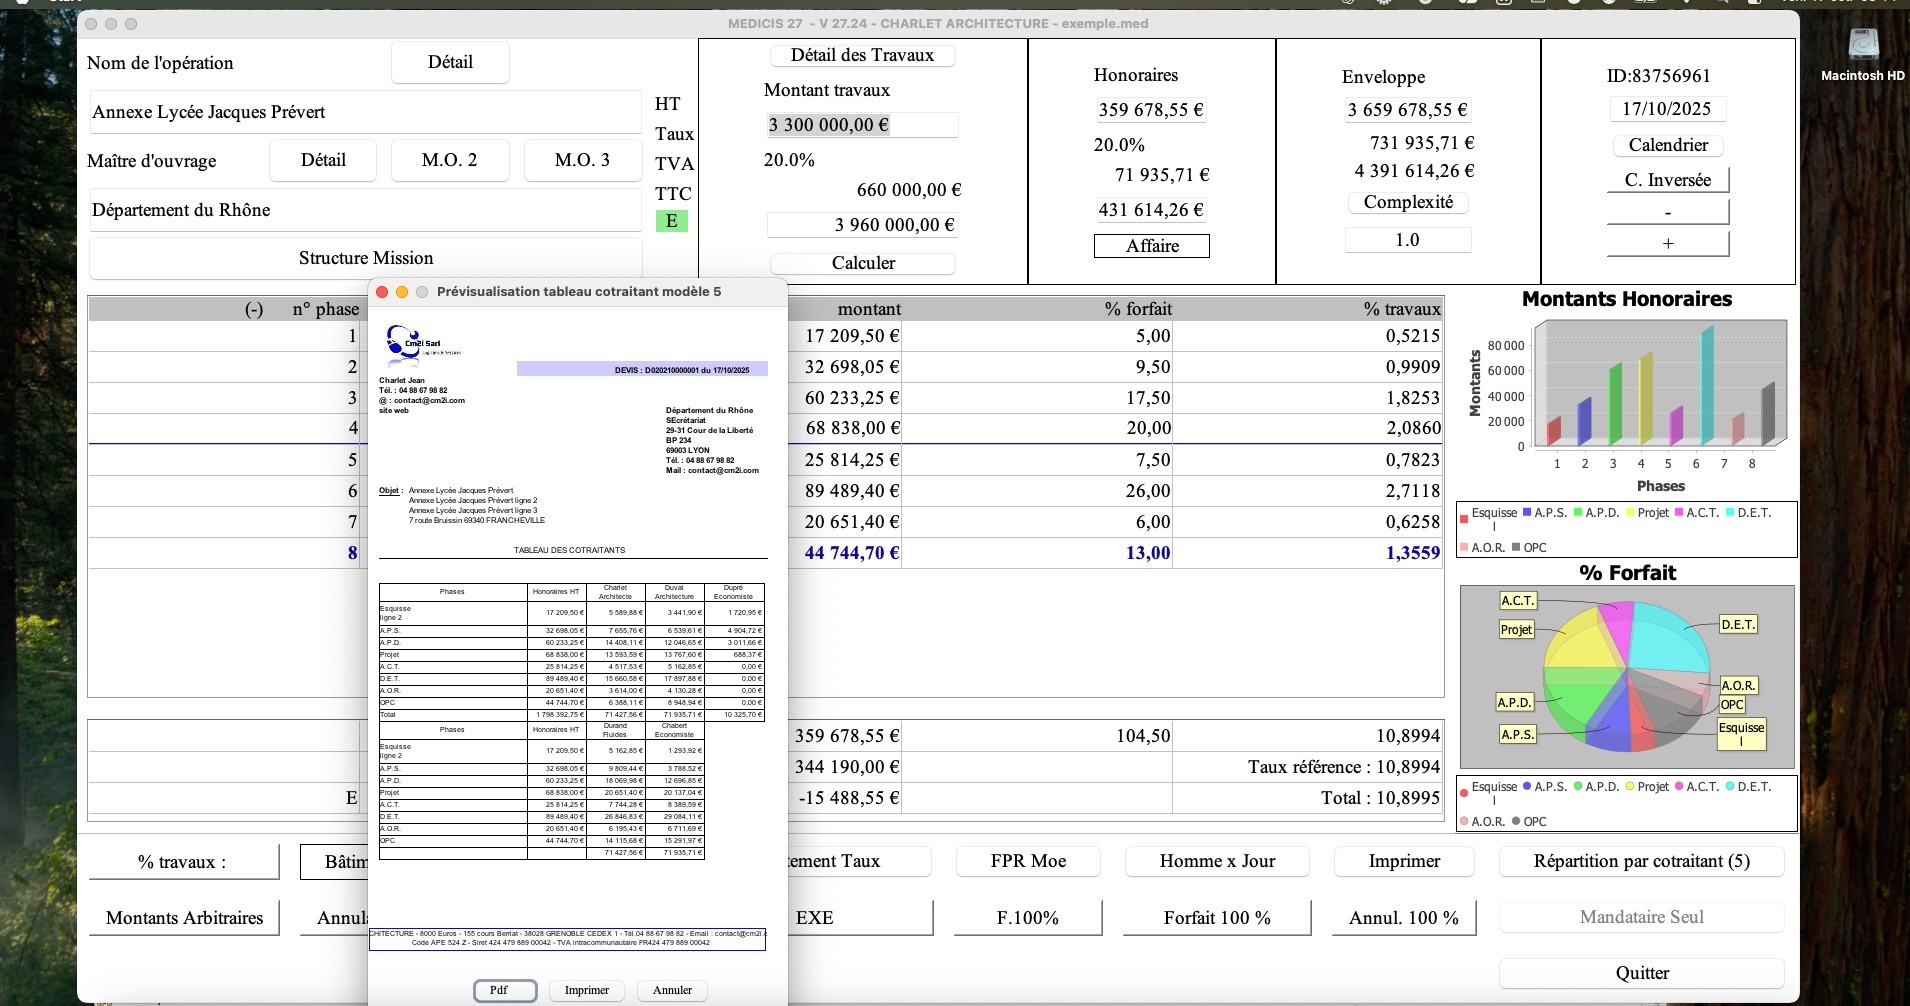1910x1006 pixels.
Task: Open Détail next to Maître d'ouvrage
Action: pos(323,160)
